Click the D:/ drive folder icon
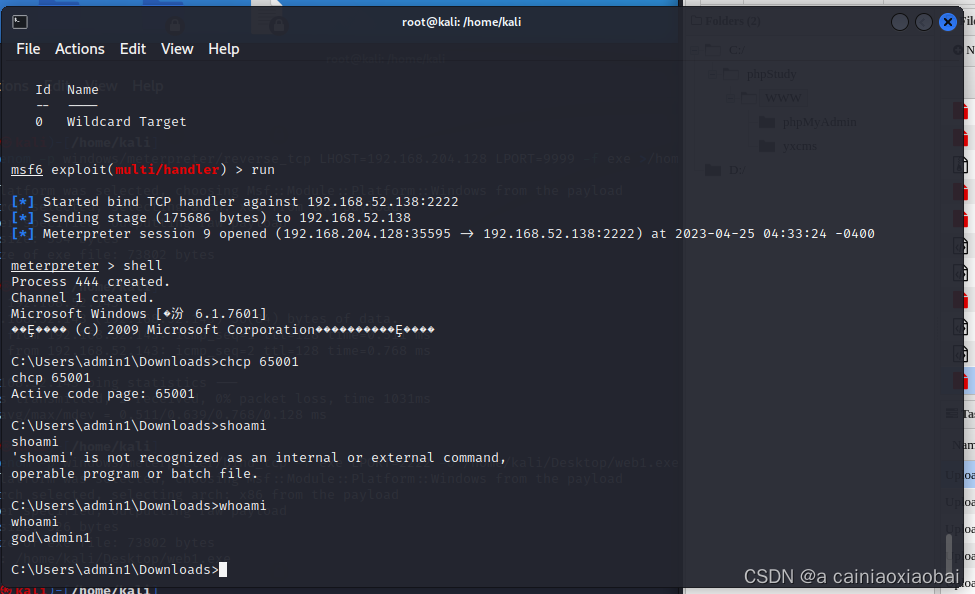 tap(713, 170)
